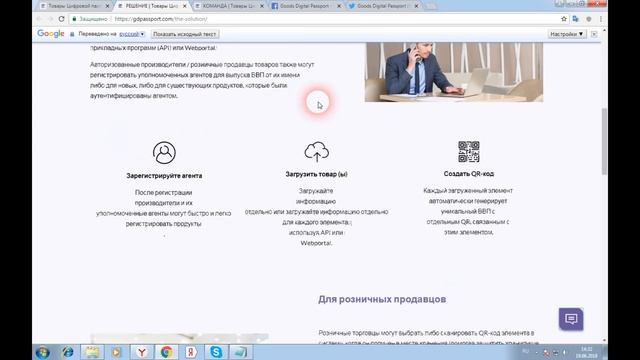The image size is (640, 360).
Task: Go back with the browser back arrow
Action: 40,19
